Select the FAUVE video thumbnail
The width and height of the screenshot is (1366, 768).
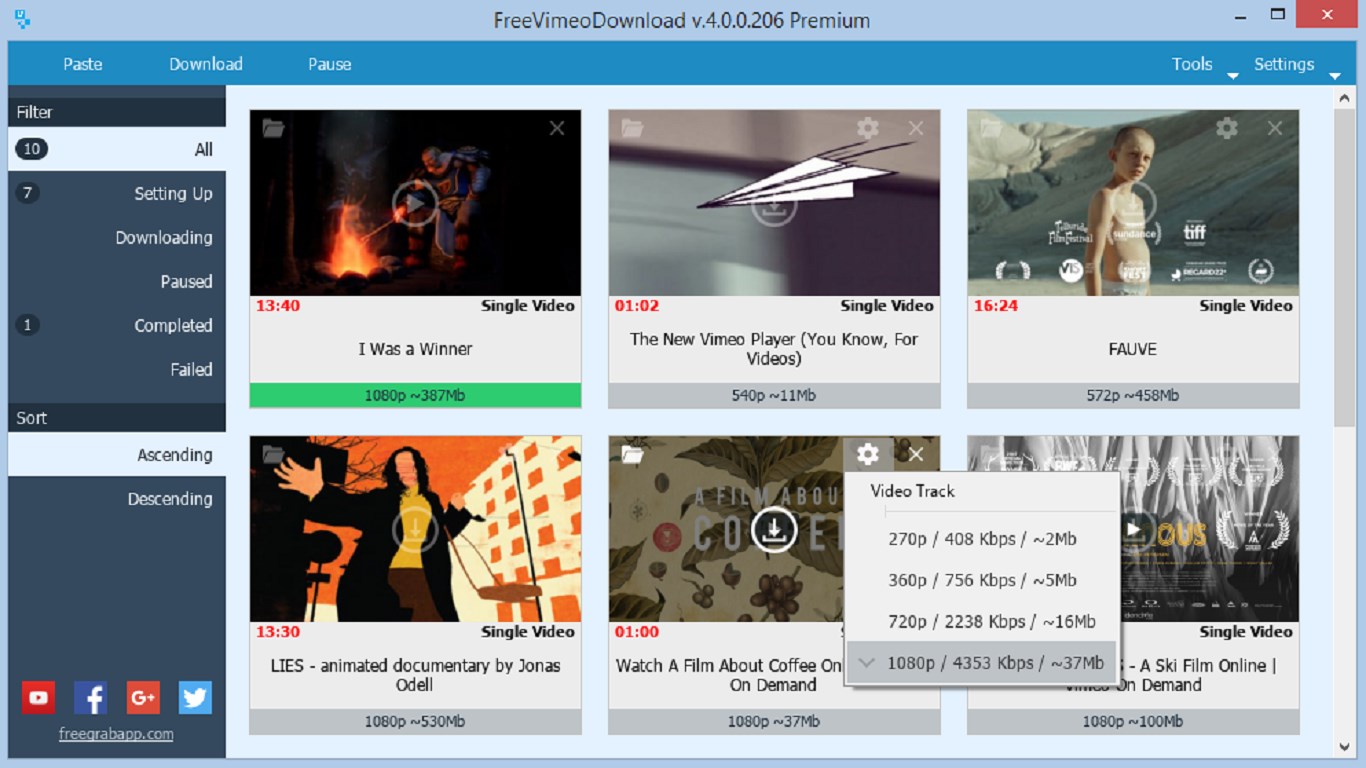1133,203
